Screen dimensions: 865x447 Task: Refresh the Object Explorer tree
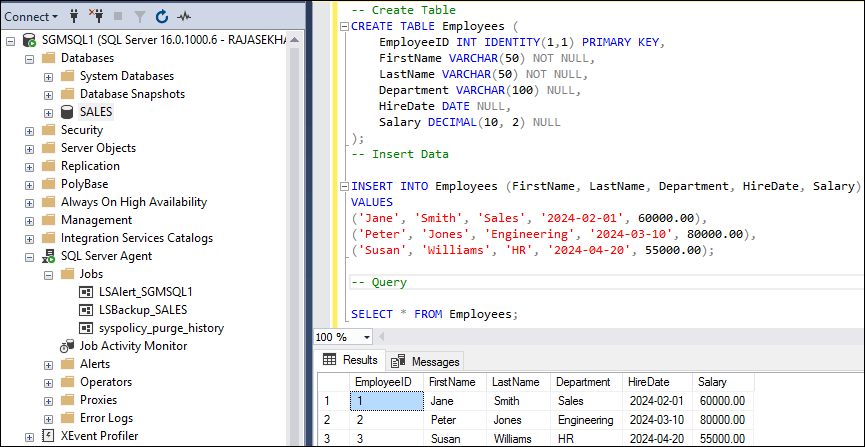[161, 16]
